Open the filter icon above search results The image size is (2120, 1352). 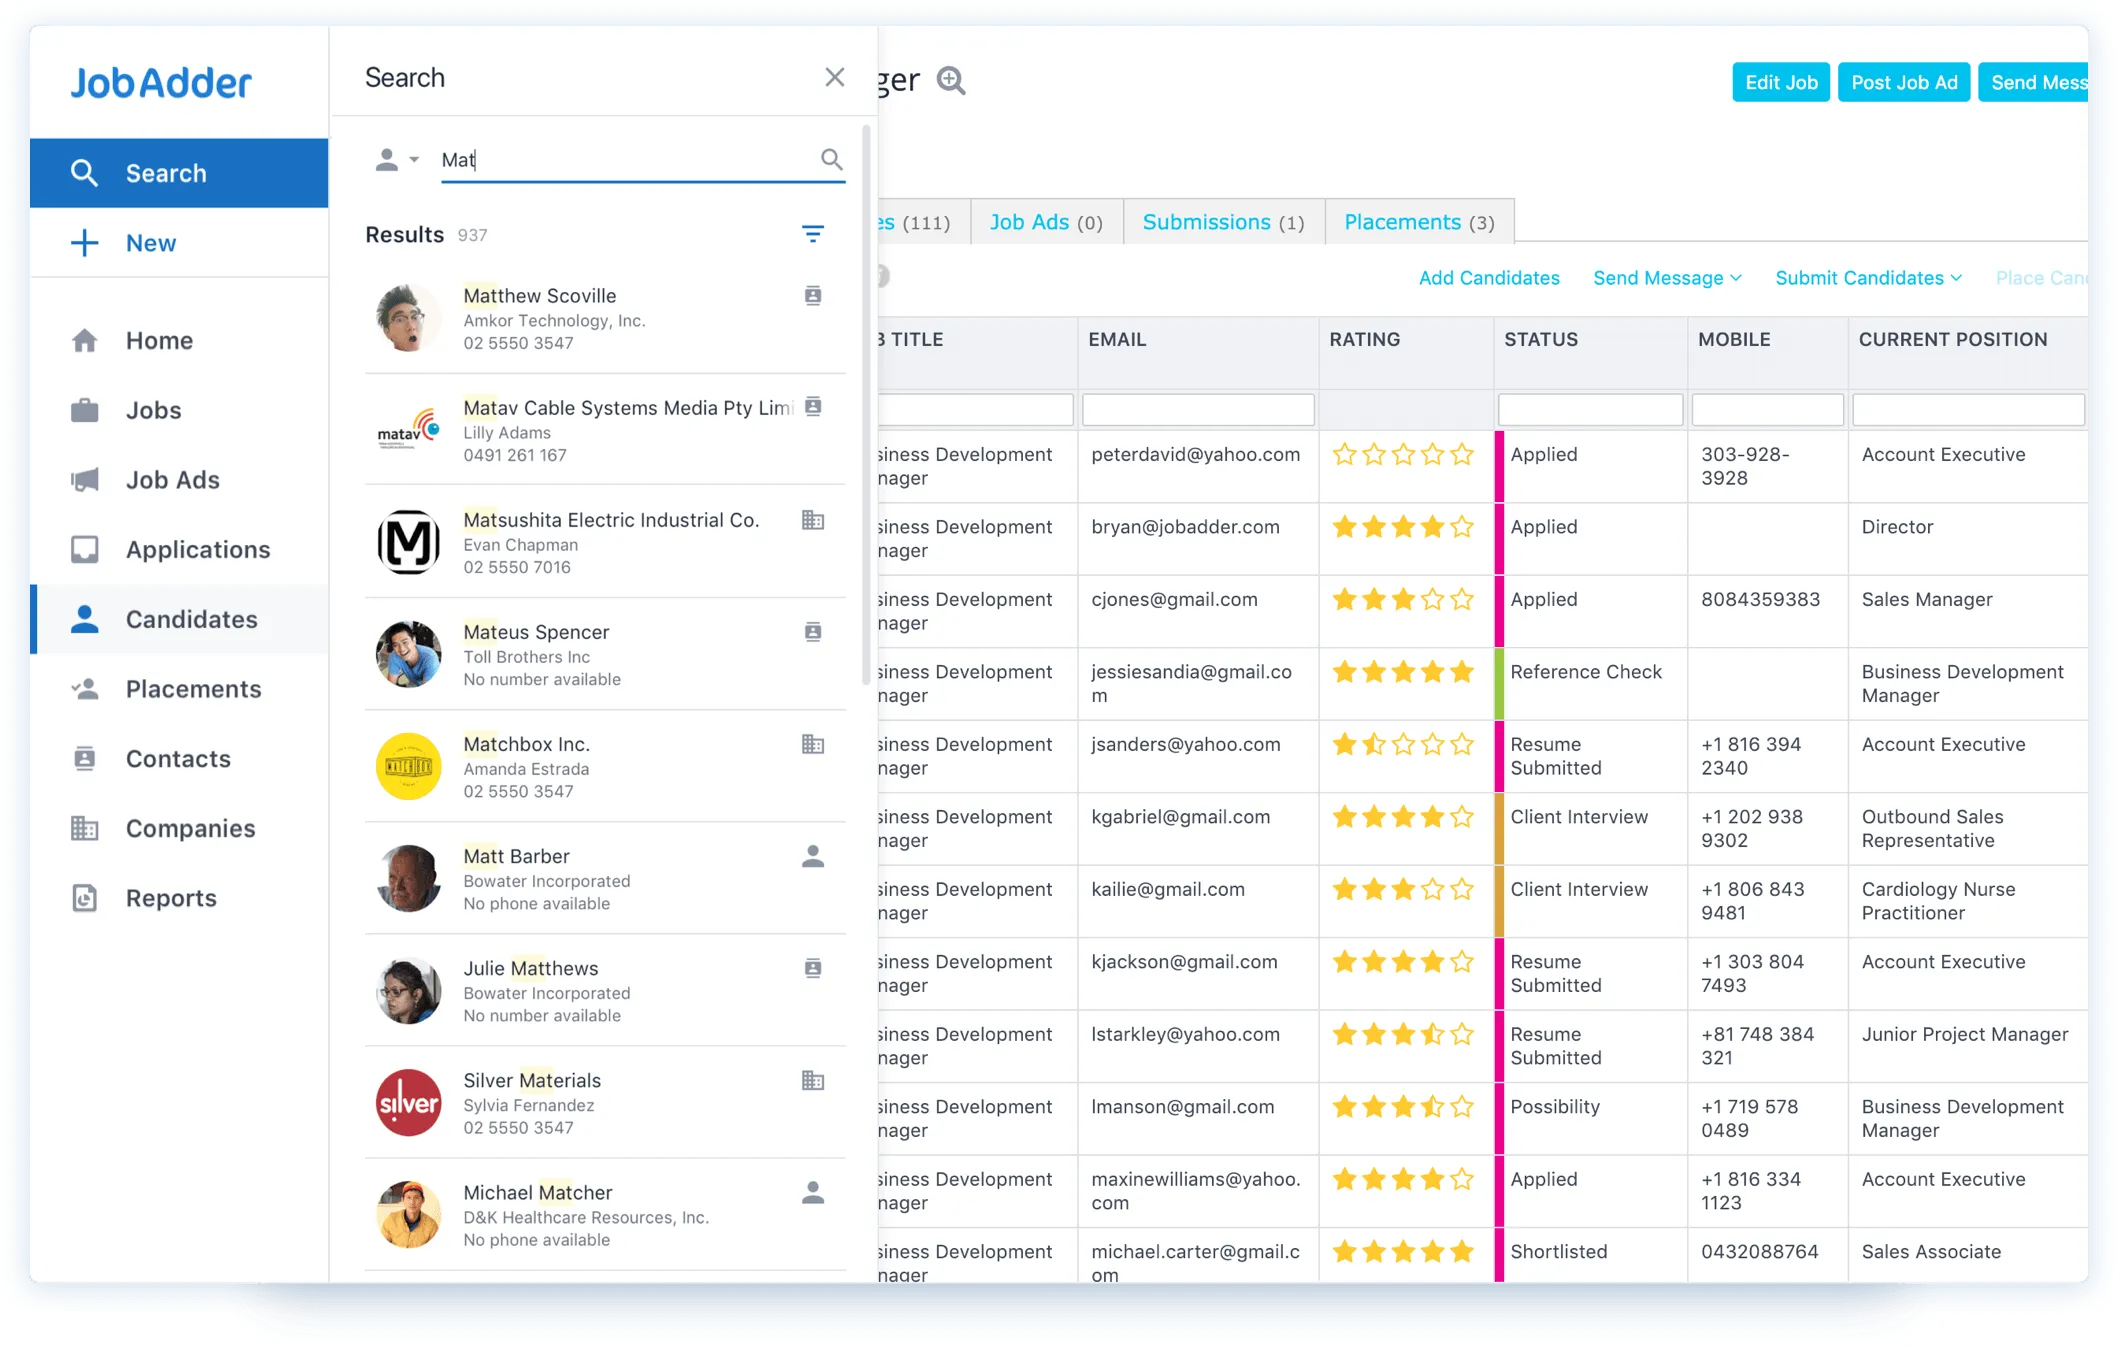[x=814, y=233]
